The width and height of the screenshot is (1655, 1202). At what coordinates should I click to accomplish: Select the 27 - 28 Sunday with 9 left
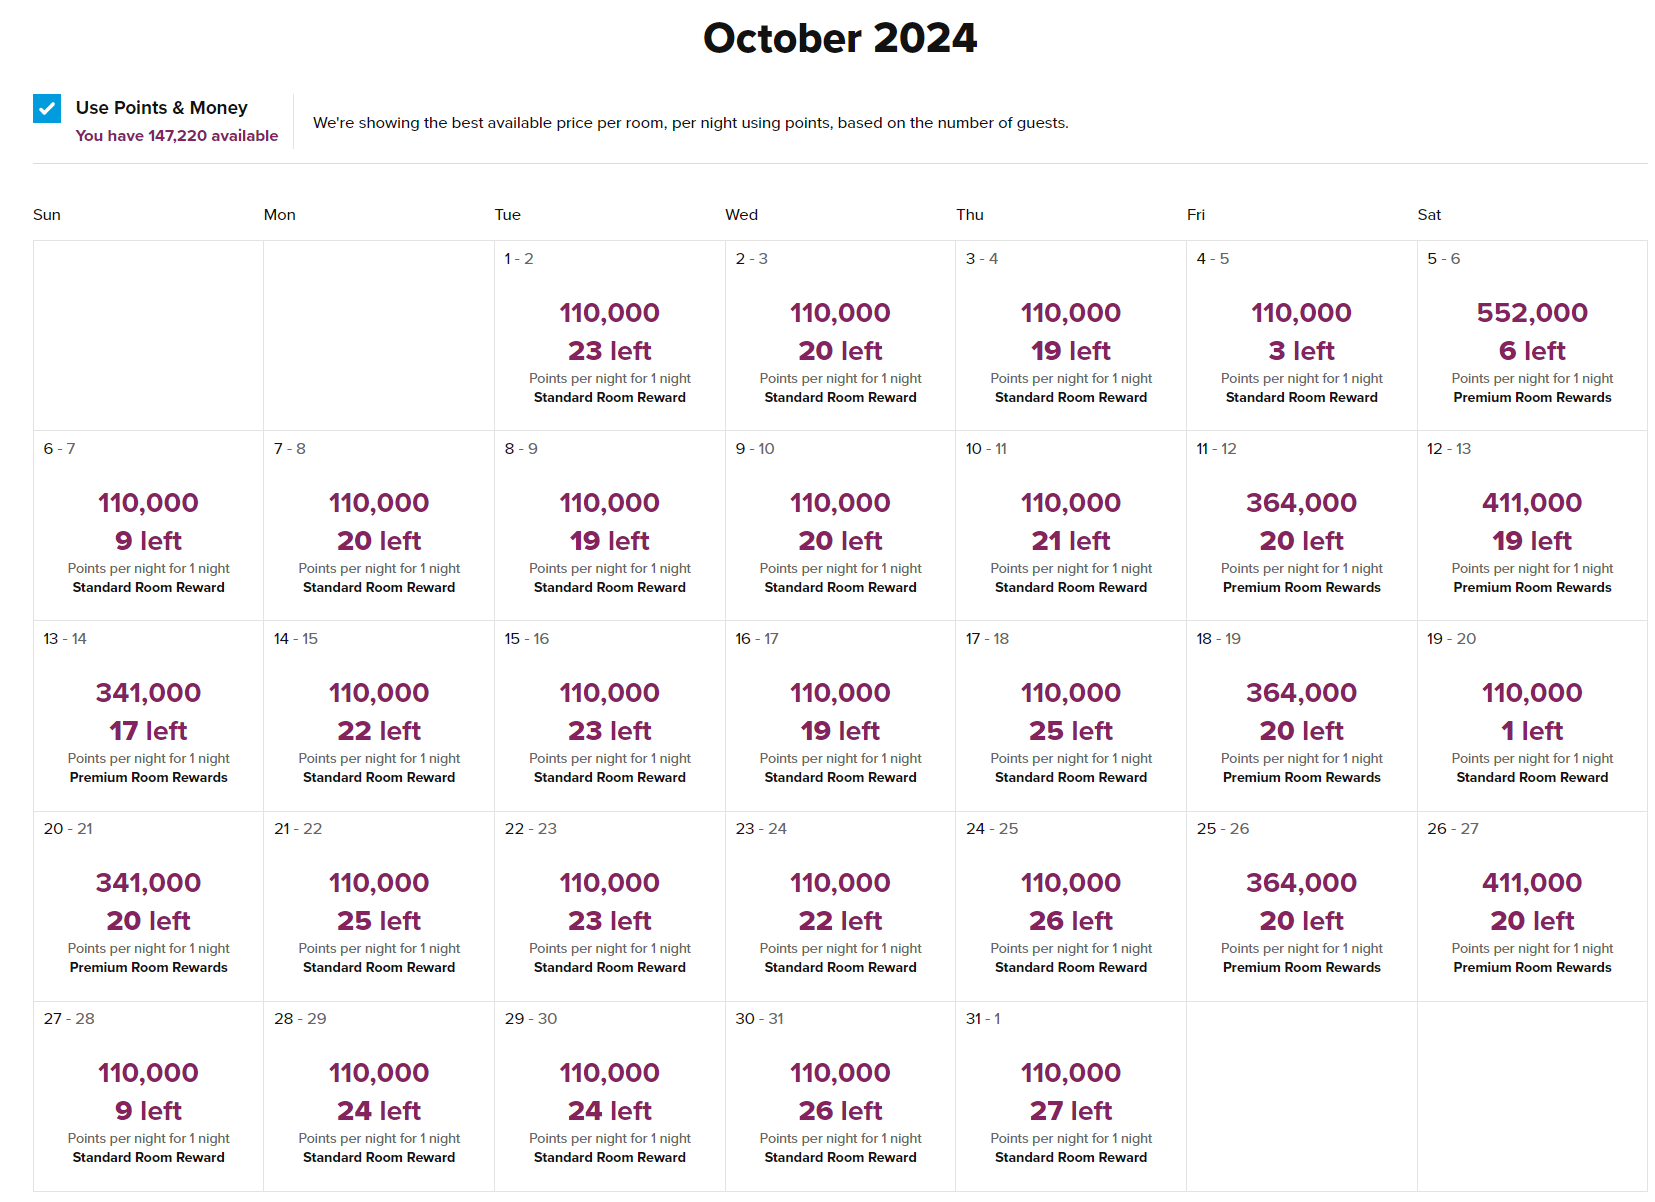(148, 1096)
